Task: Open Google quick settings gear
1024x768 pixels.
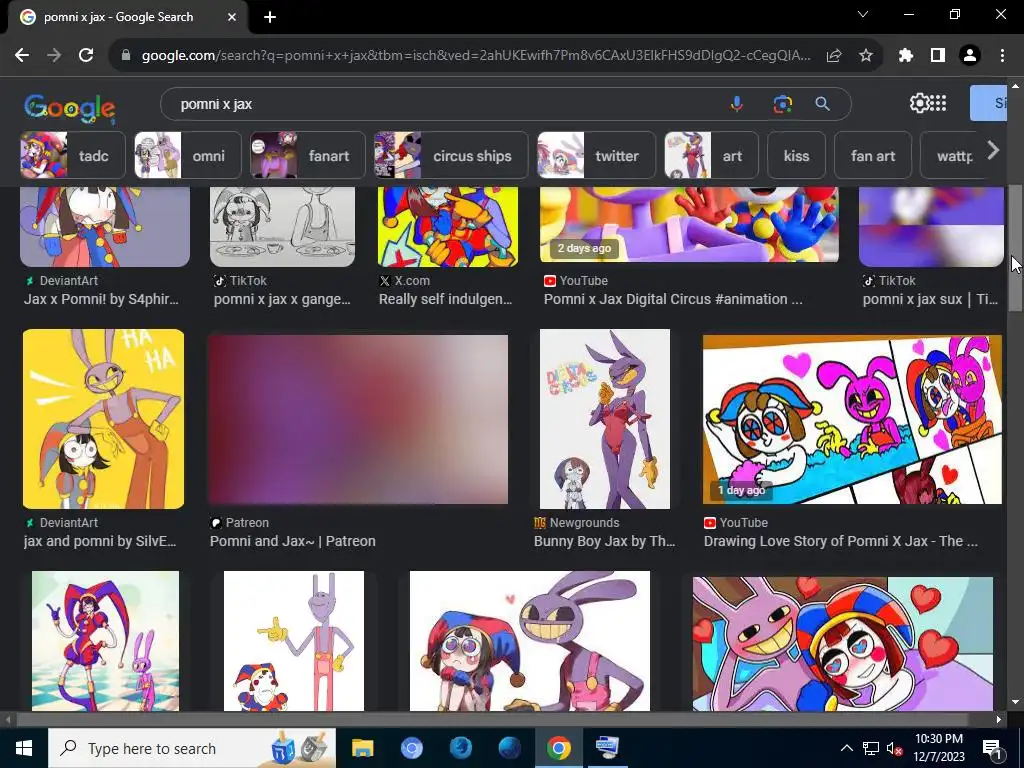Action: pos(919,103)
